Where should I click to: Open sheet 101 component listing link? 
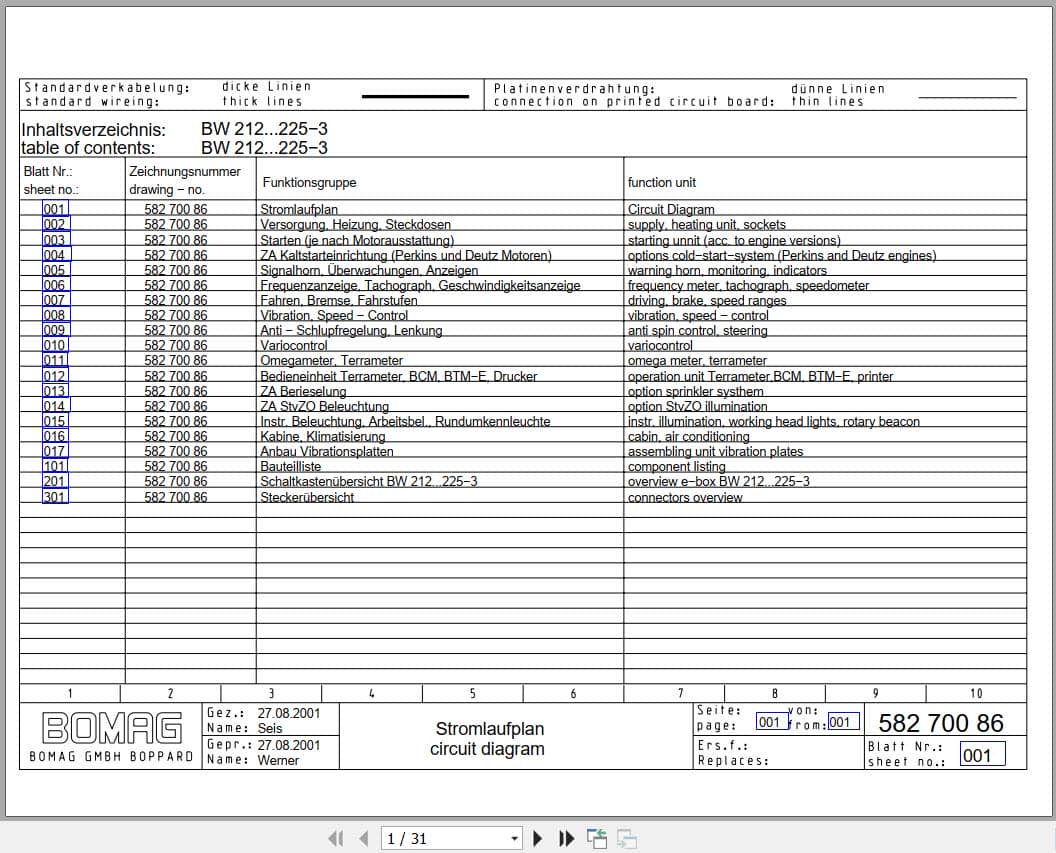pyautogui.click(x=55, y=466)
